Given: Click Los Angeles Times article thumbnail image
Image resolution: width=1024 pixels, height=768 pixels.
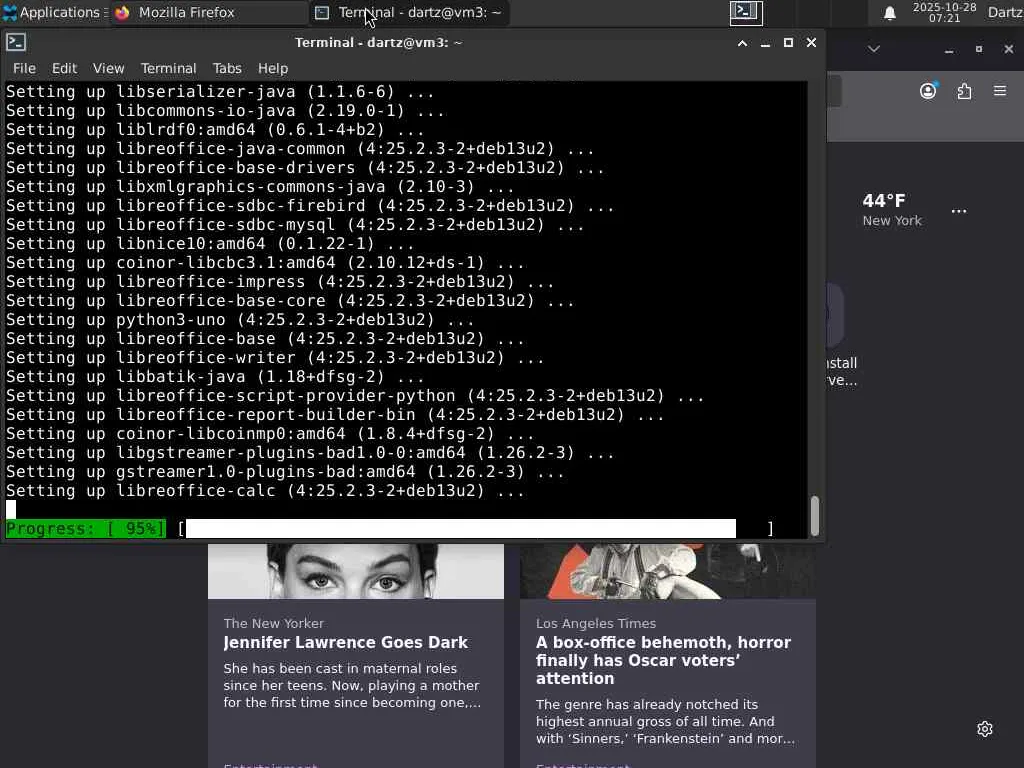Looking at the screenshot, I should click(x=667, y=571).
